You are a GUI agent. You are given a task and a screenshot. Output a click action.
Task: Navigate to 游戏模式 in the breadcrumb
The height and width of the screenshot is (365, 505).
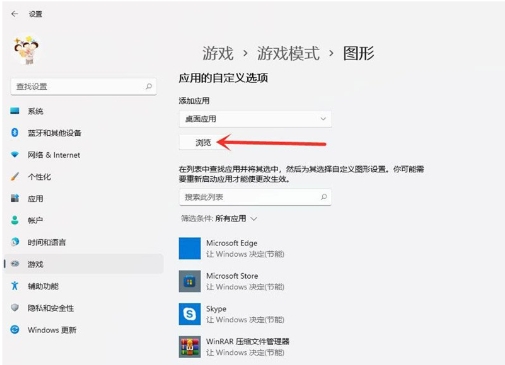[288, 53]
